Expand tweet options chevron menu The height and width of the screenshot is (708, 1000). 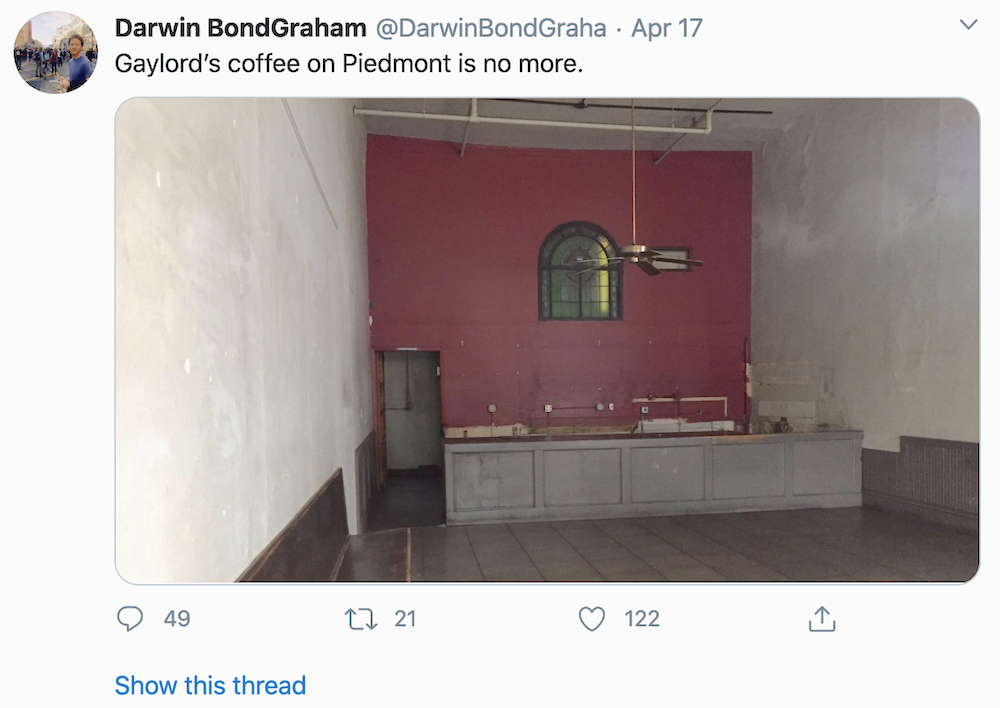tap(969, 25)
